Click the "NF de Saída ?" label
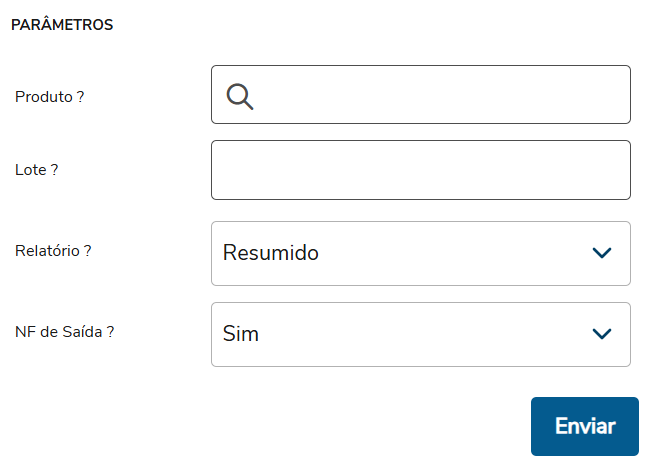 [65, 332]
